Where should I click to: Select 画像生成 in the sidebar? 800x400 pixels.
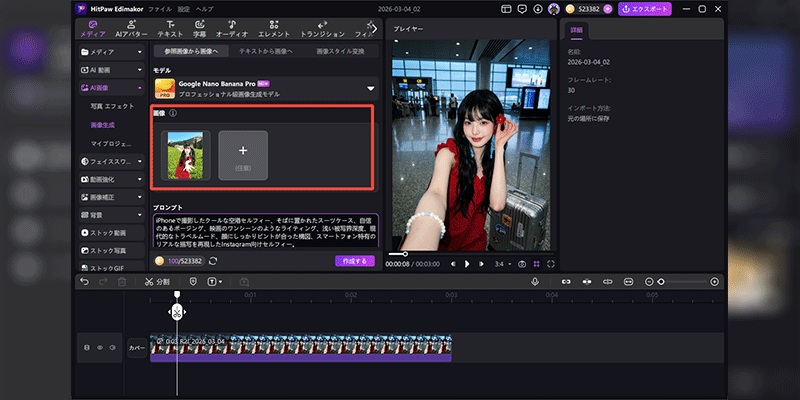tap(103, 124)
